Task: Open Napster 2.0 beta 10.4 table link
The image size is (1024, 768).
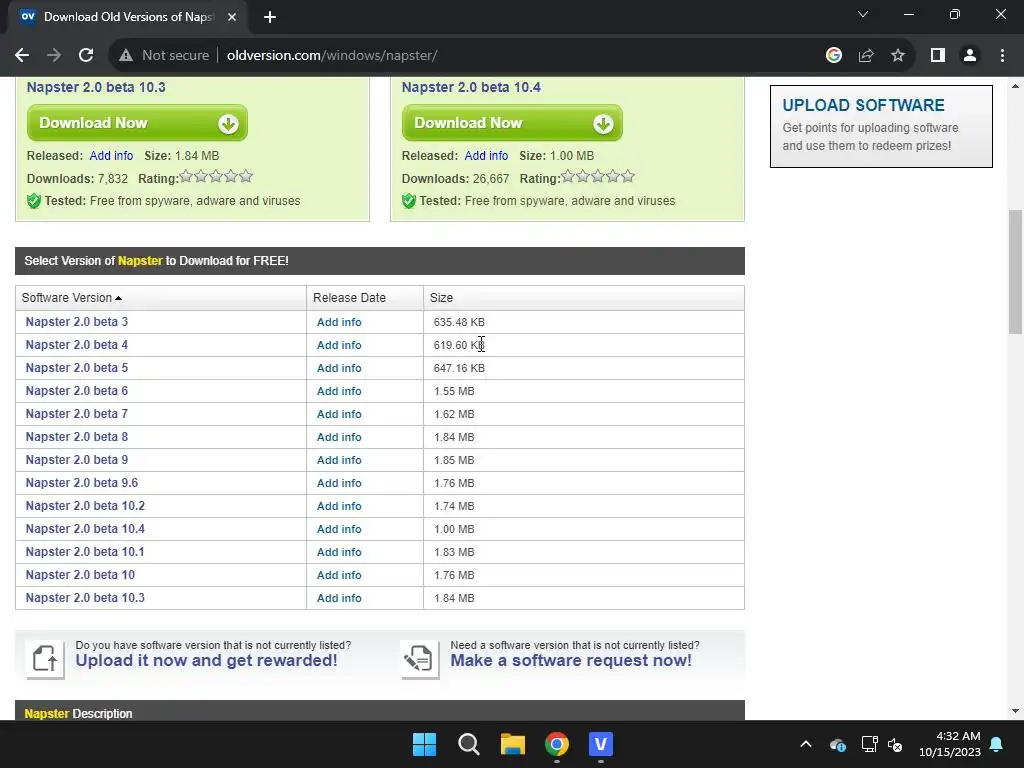Action: coord(85,529)
